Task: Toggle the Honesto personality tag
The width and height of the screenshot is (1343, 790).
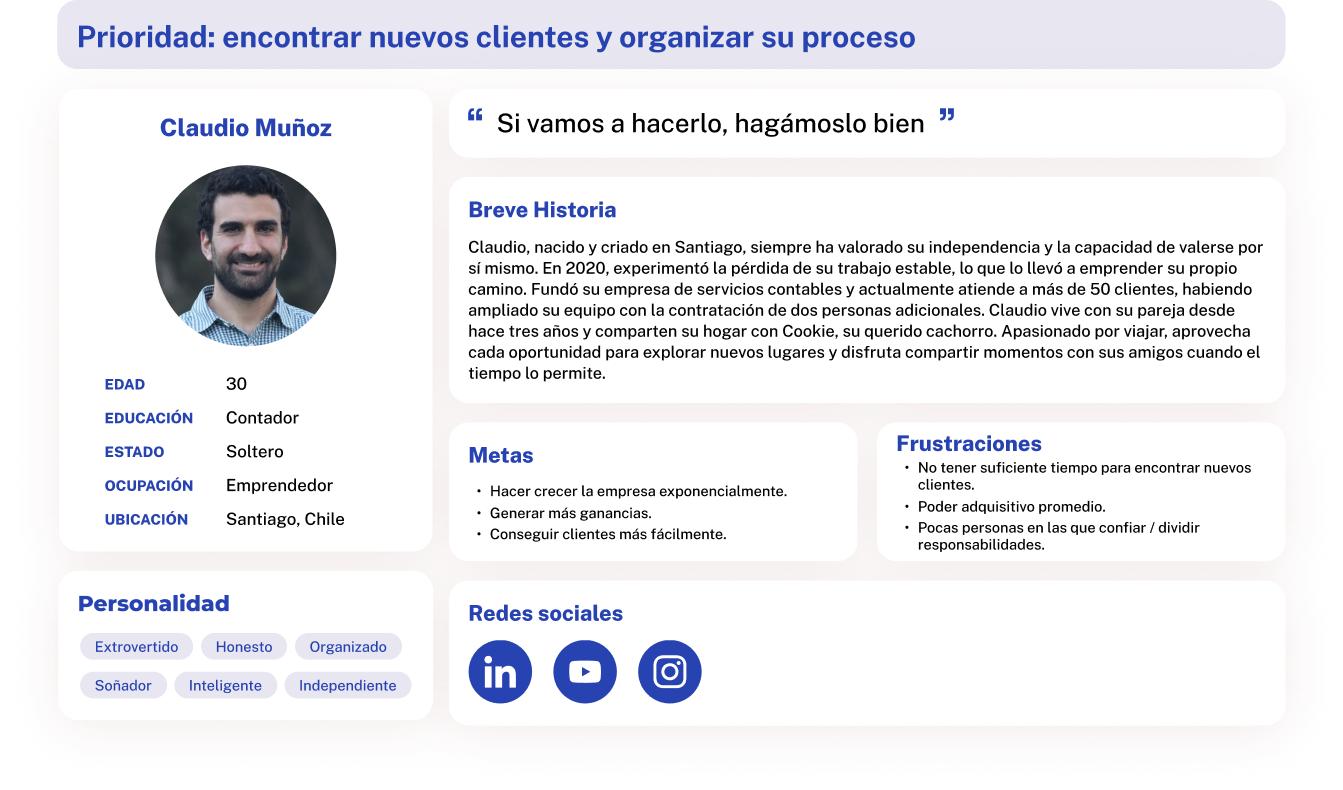Action: (243, 646)
